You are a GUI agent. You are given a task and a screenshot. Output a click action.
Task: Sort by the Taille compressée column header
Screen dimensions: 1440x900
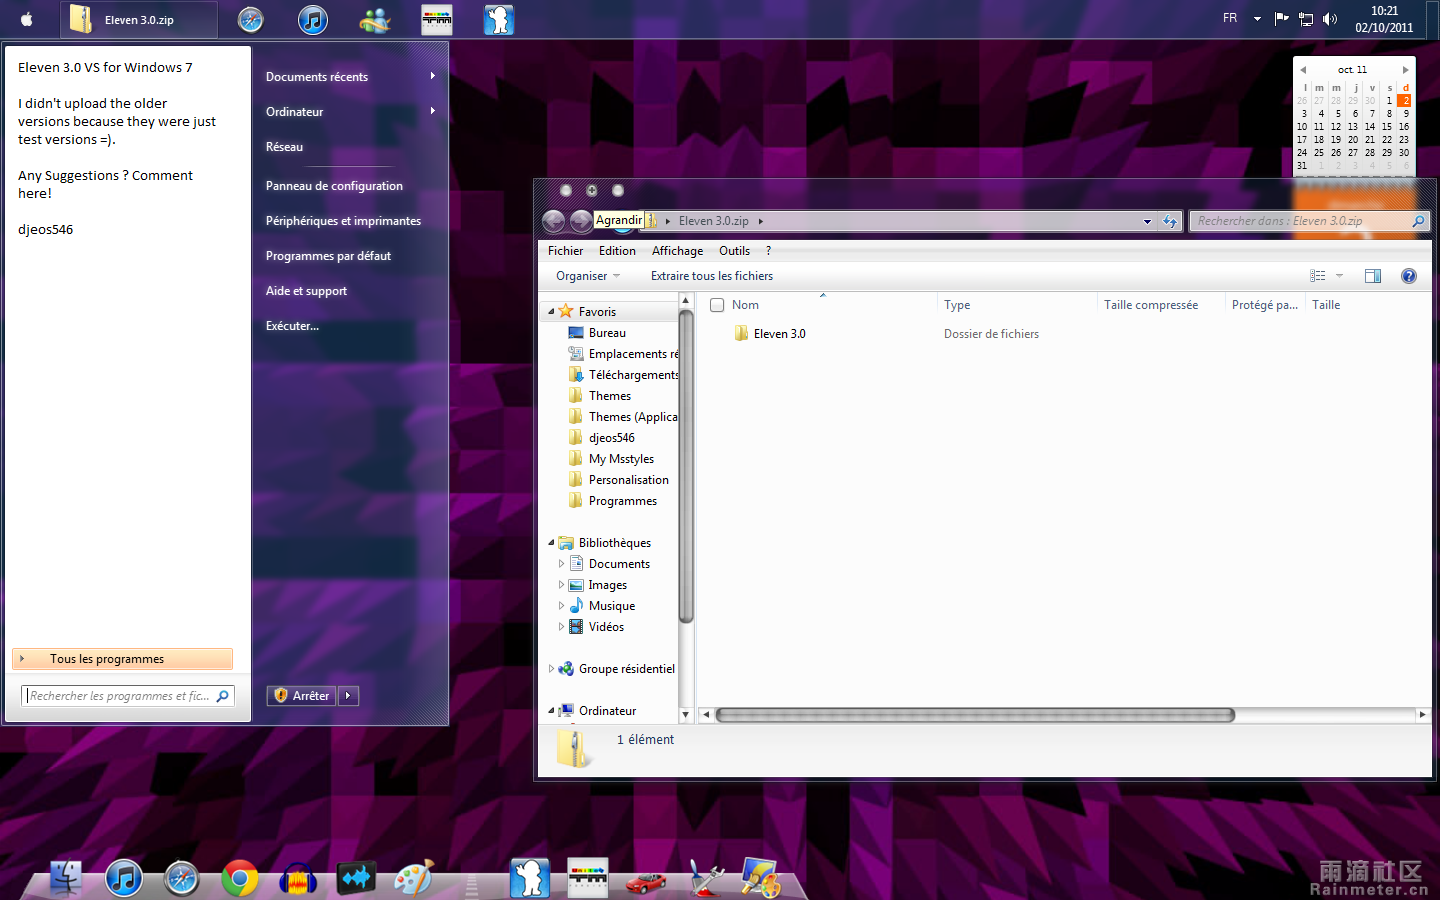click(x=1151, y=305)
